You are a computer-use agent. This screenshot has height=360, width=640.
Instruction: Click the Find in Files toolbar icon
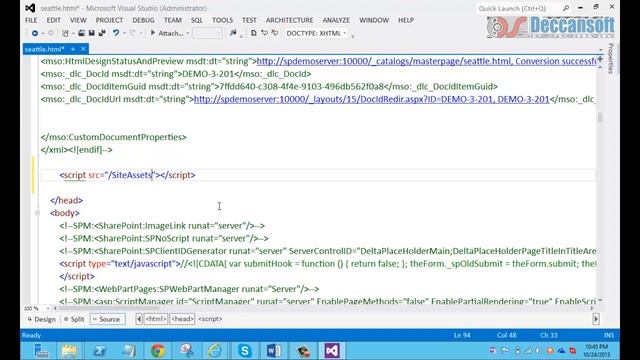[x=233, y=33]
